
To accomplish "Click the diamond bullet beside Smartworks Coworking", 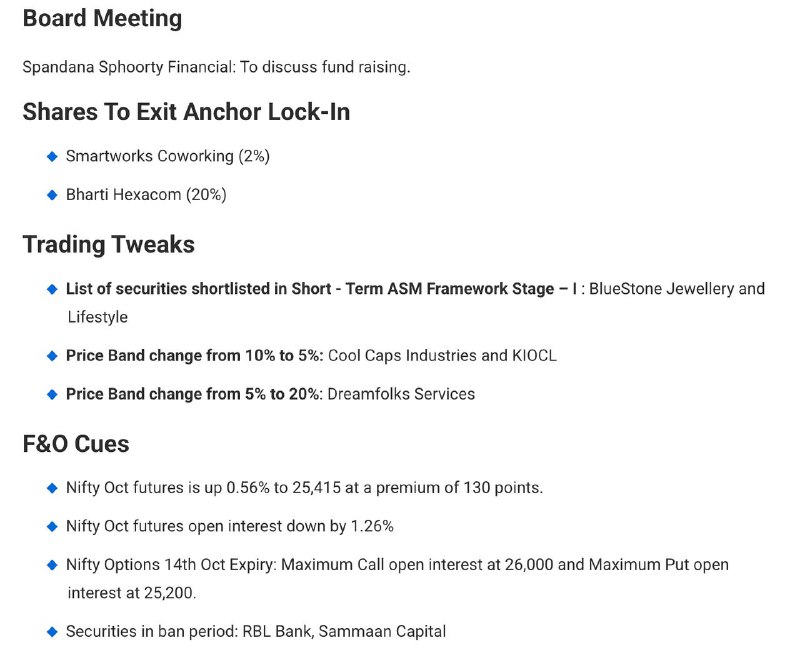I will pyautogui.click(x=52, y=156).
